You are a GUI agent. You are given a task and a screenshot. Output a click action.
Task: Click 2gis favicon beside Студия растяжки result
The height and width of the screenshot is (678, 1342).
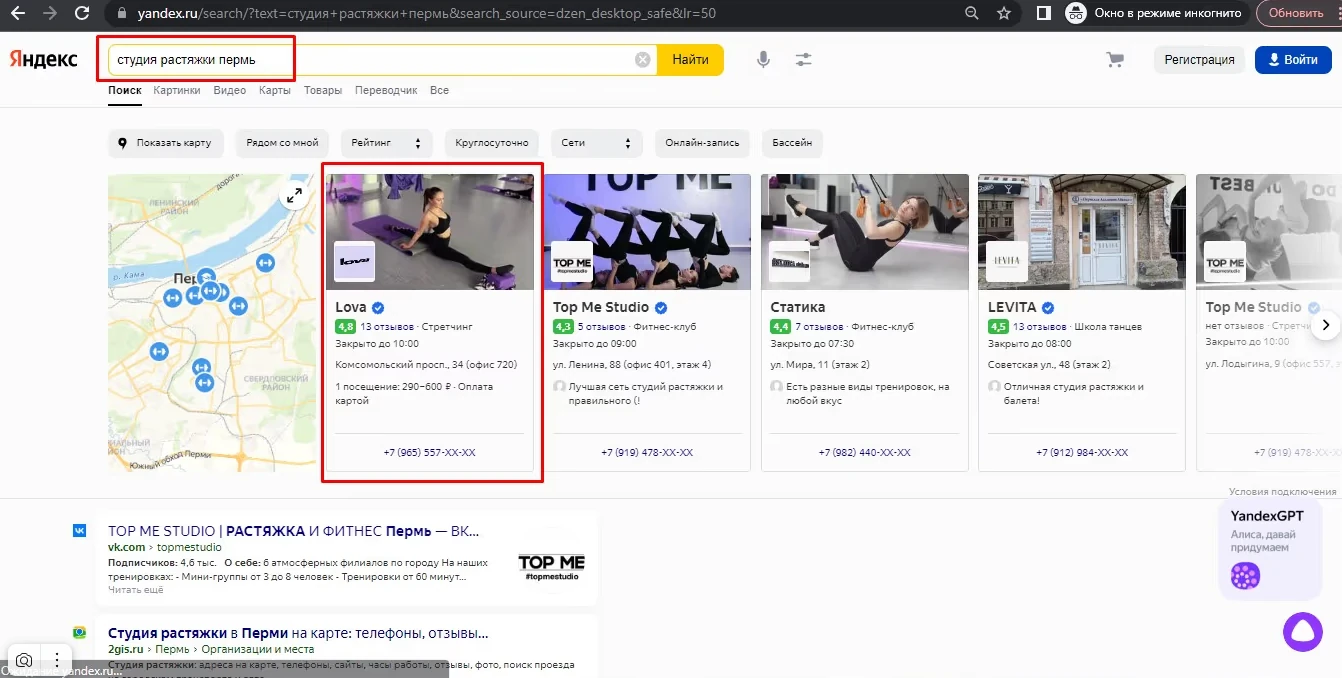pyautogui.click(x=79, y=632)
